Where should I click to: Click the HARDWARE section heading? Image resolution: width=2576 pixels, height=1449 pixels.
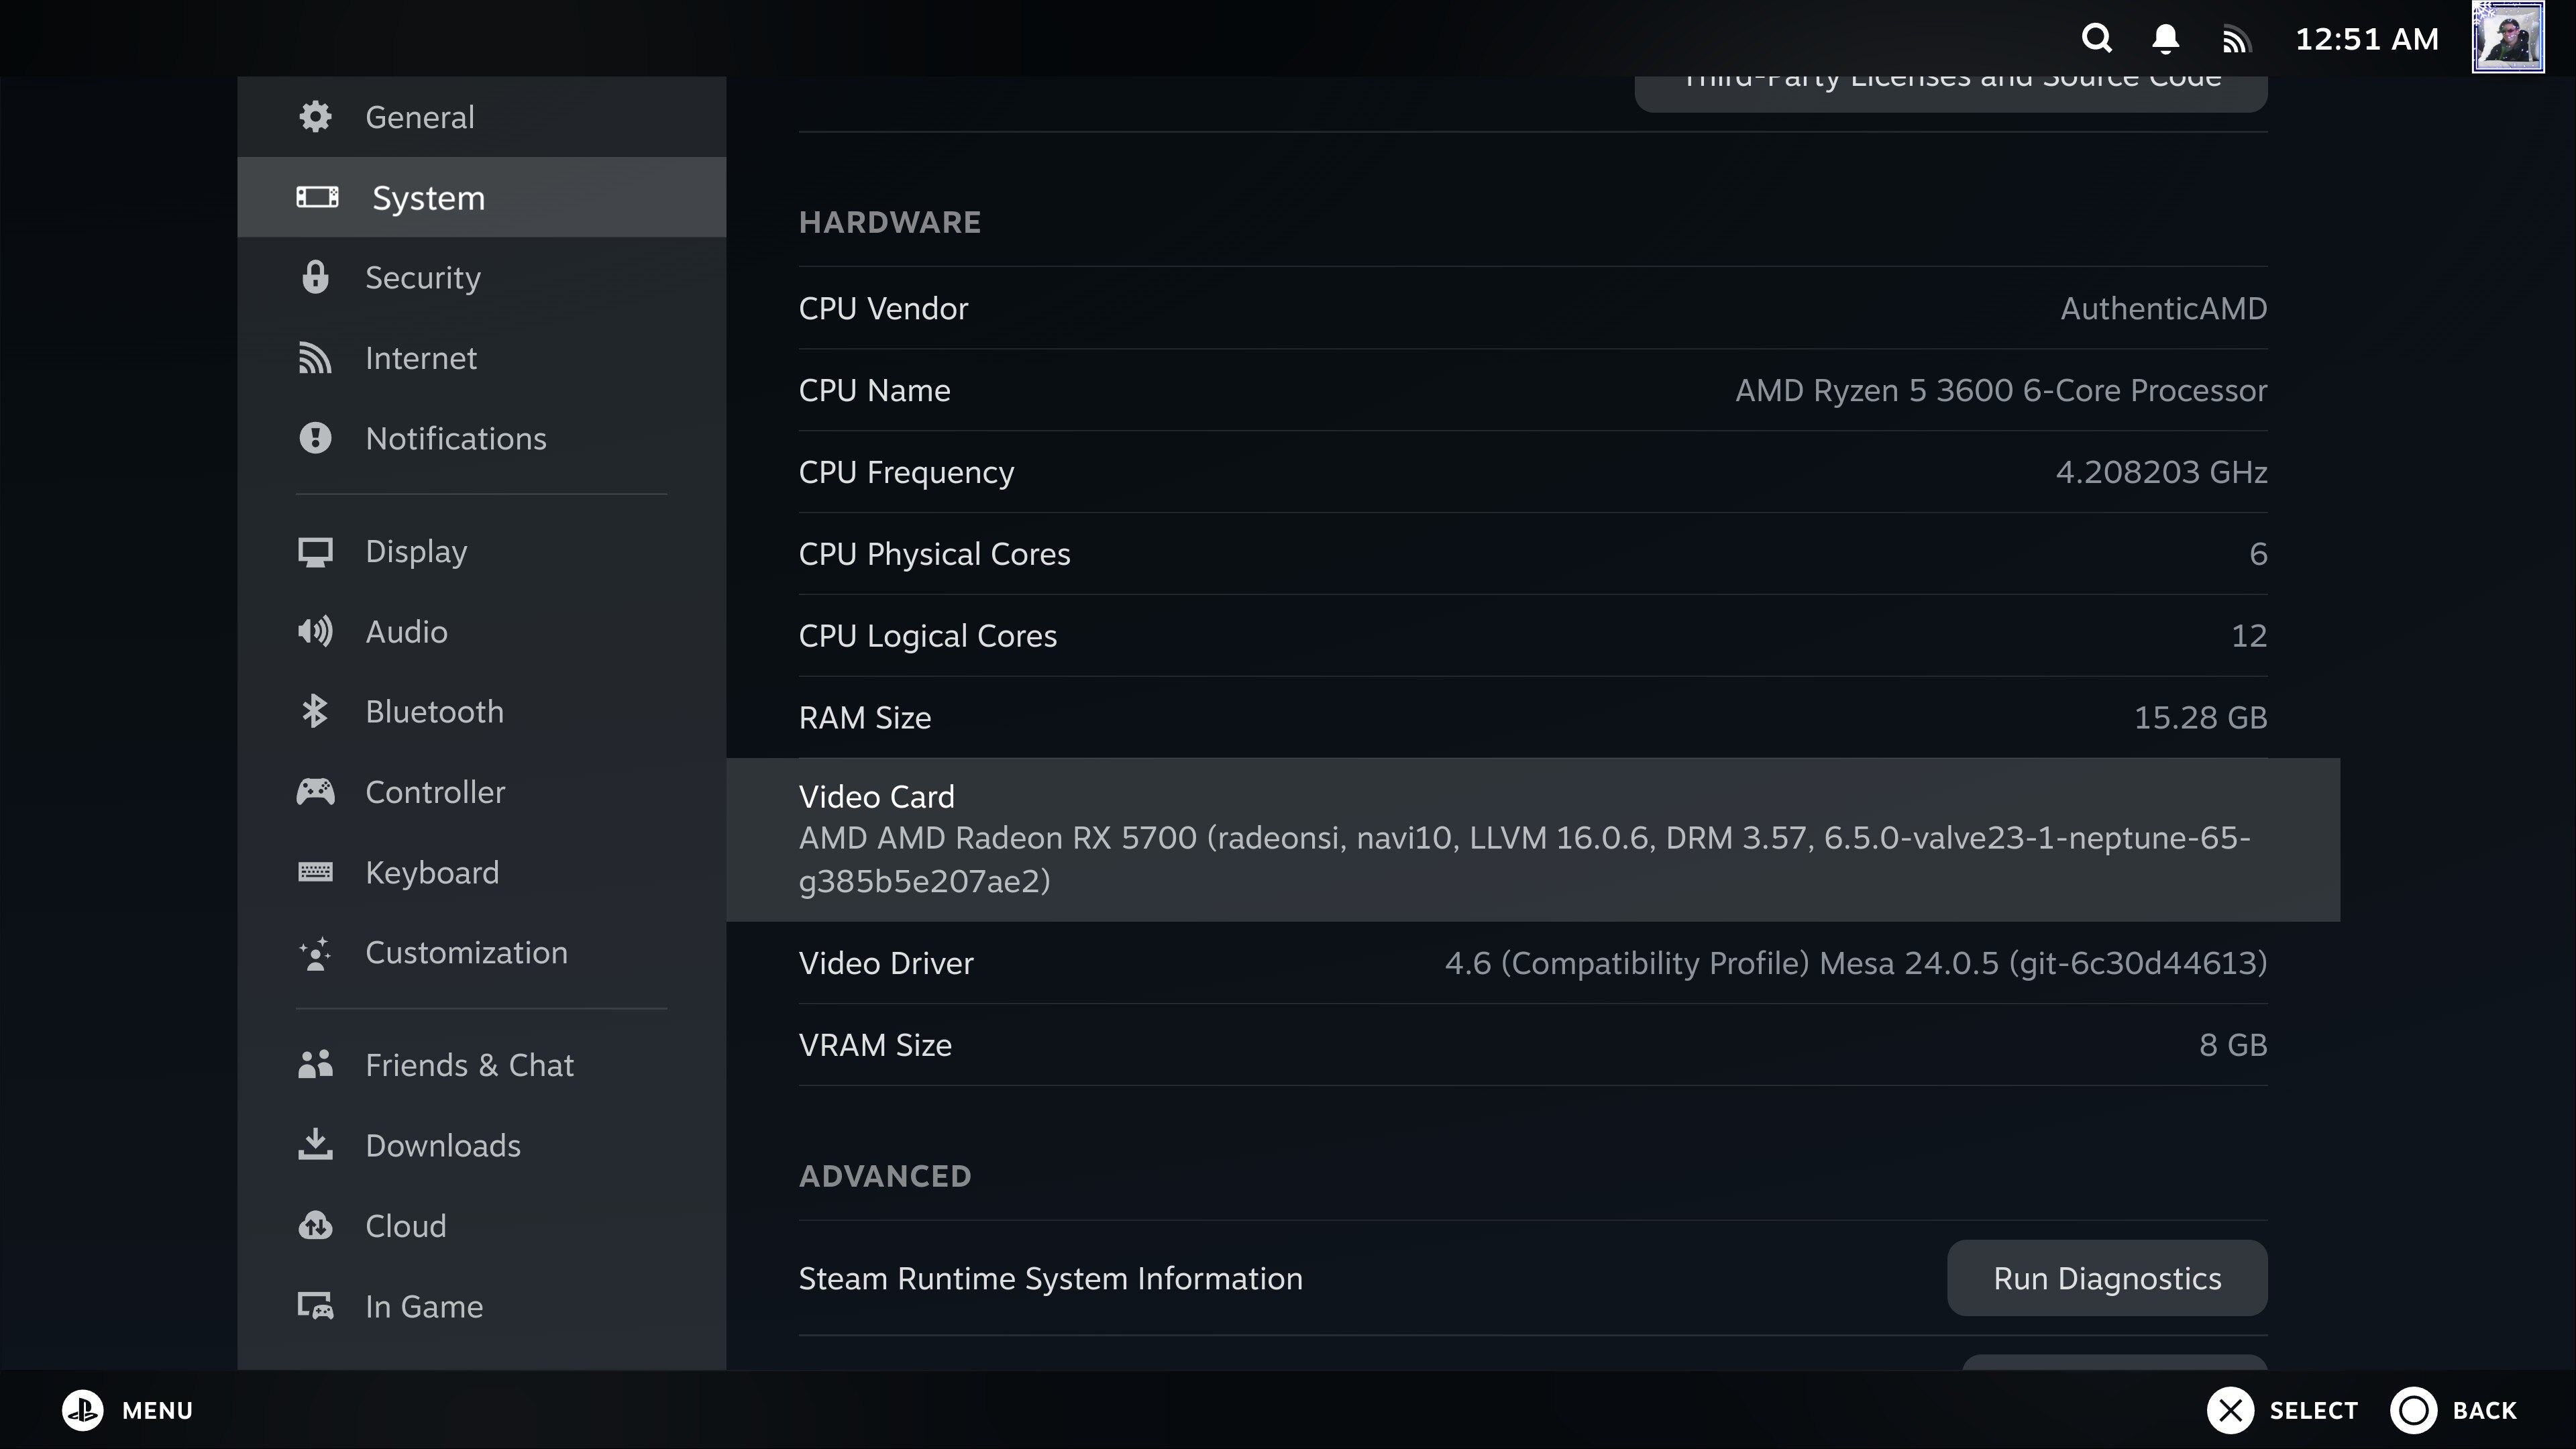(x=889, y=222)
